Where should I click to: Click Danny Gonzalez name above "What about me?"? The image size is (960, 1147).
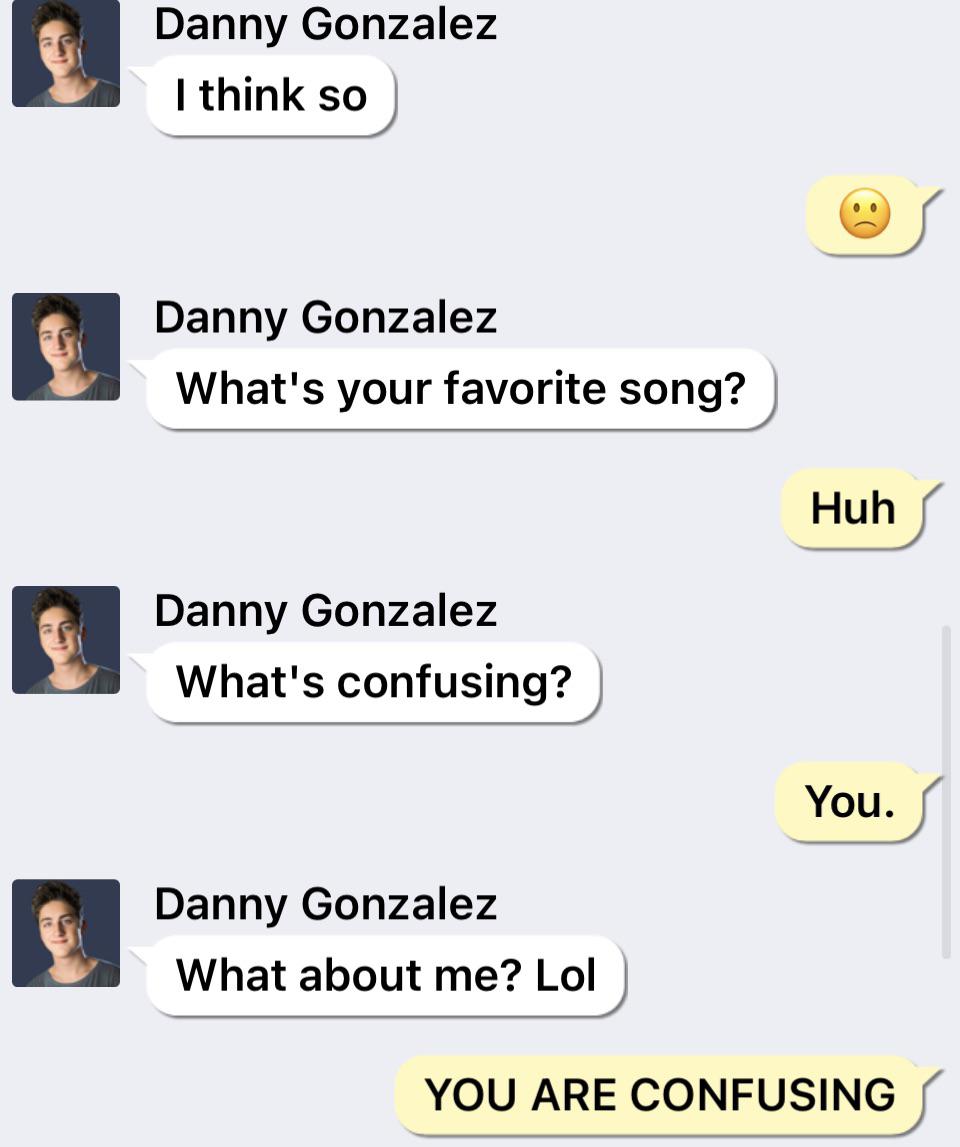pos(325,904)
